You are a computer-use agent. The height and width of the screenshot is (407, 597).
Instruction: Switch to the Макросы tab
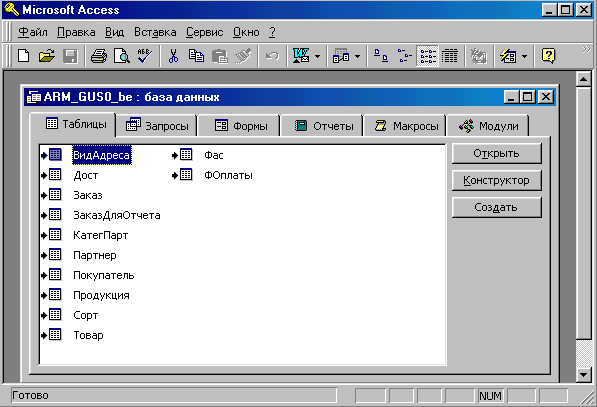tap(406, 126)
